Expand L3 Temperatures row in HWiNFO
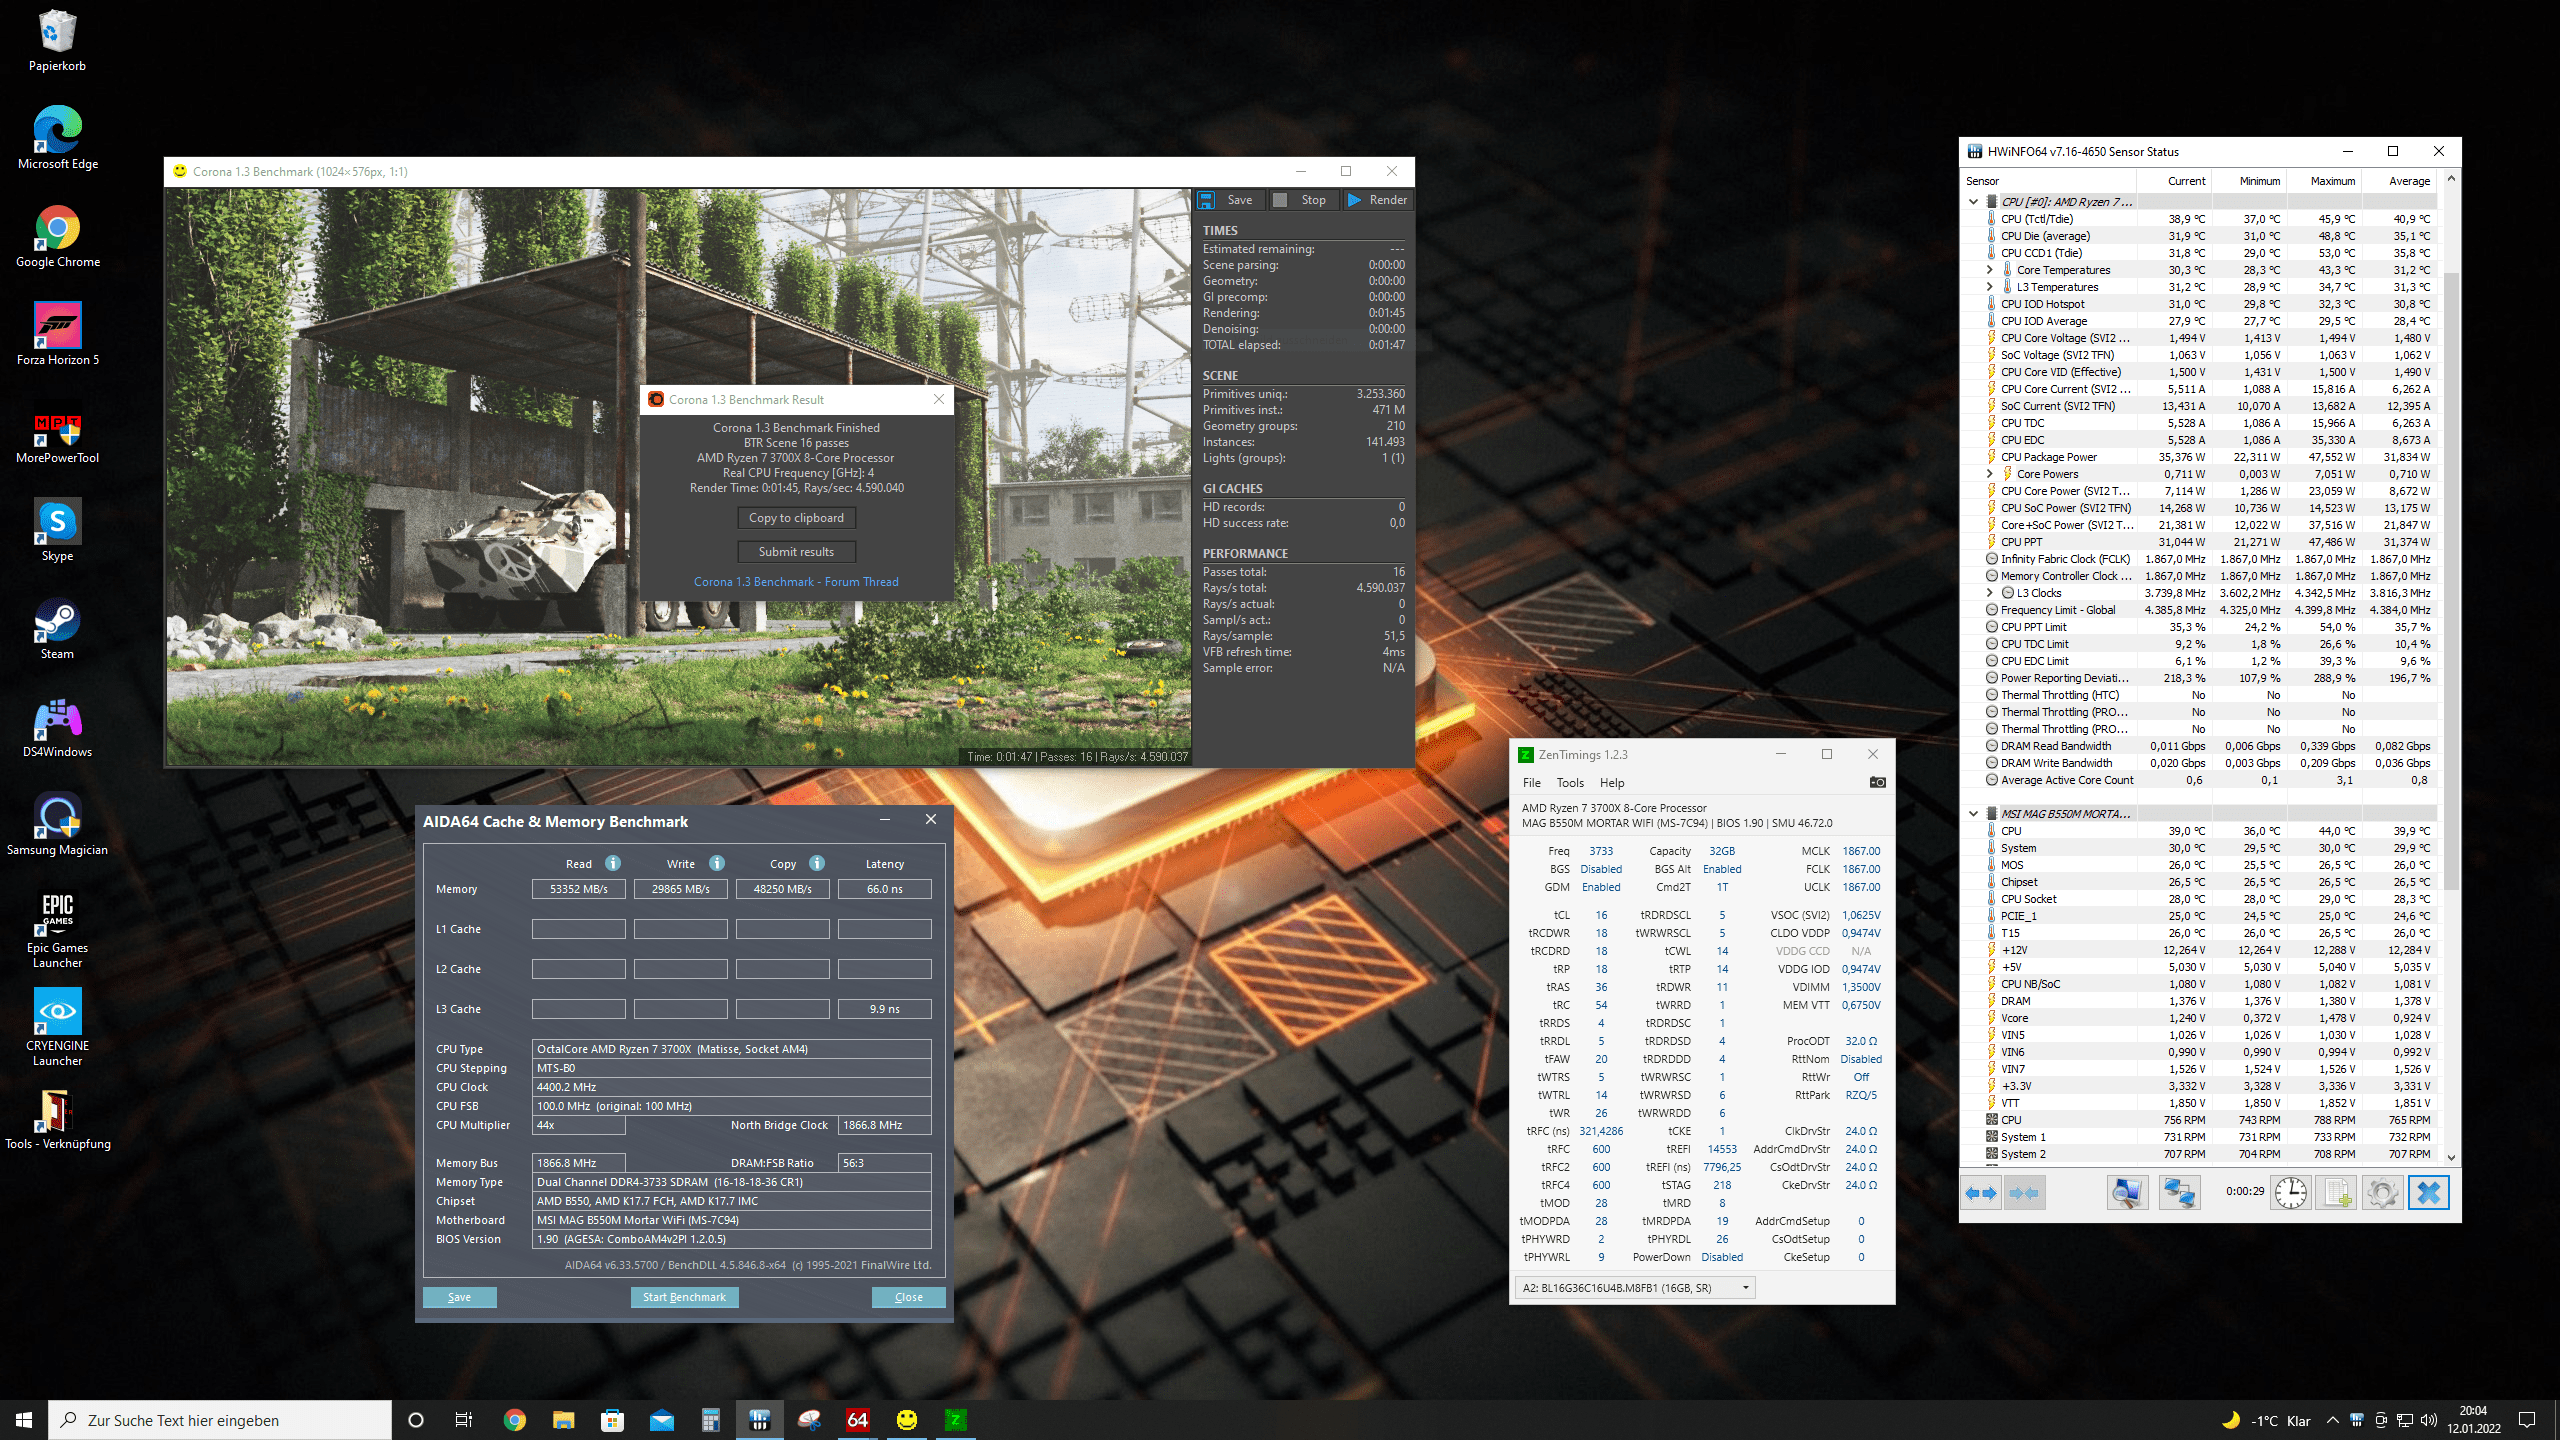 [x=1989, y=287]
